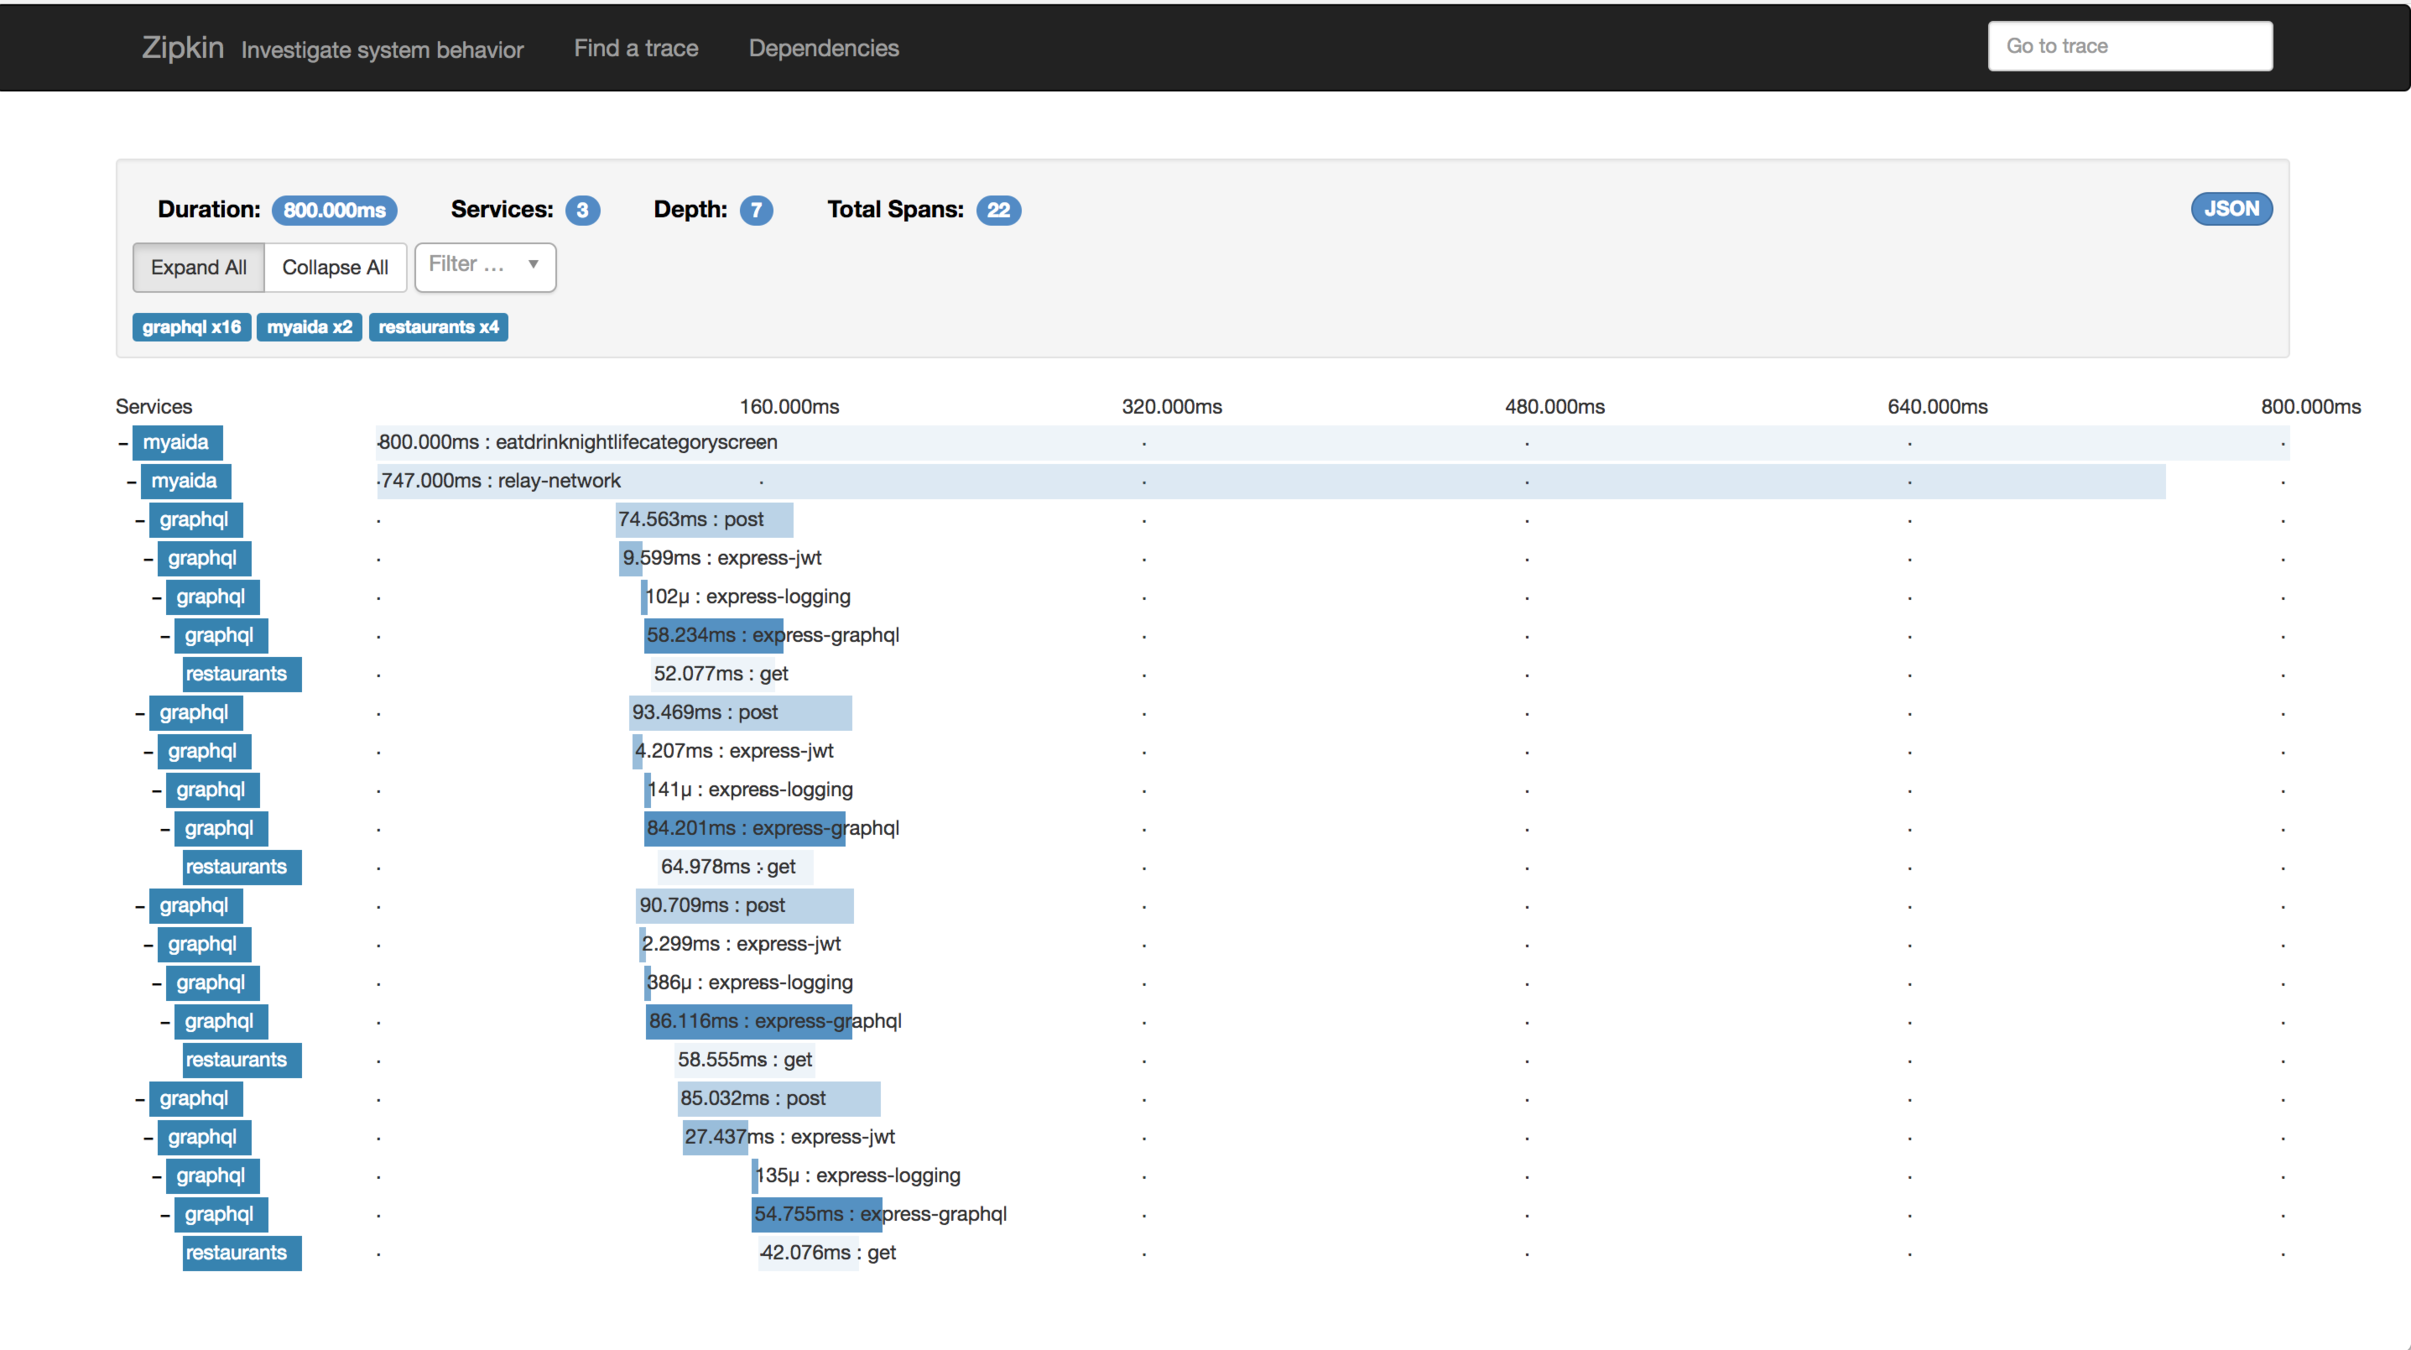Click the Zipkin logo link
This screenshot has height=1350, width=2411.
[x=182, y=47]
